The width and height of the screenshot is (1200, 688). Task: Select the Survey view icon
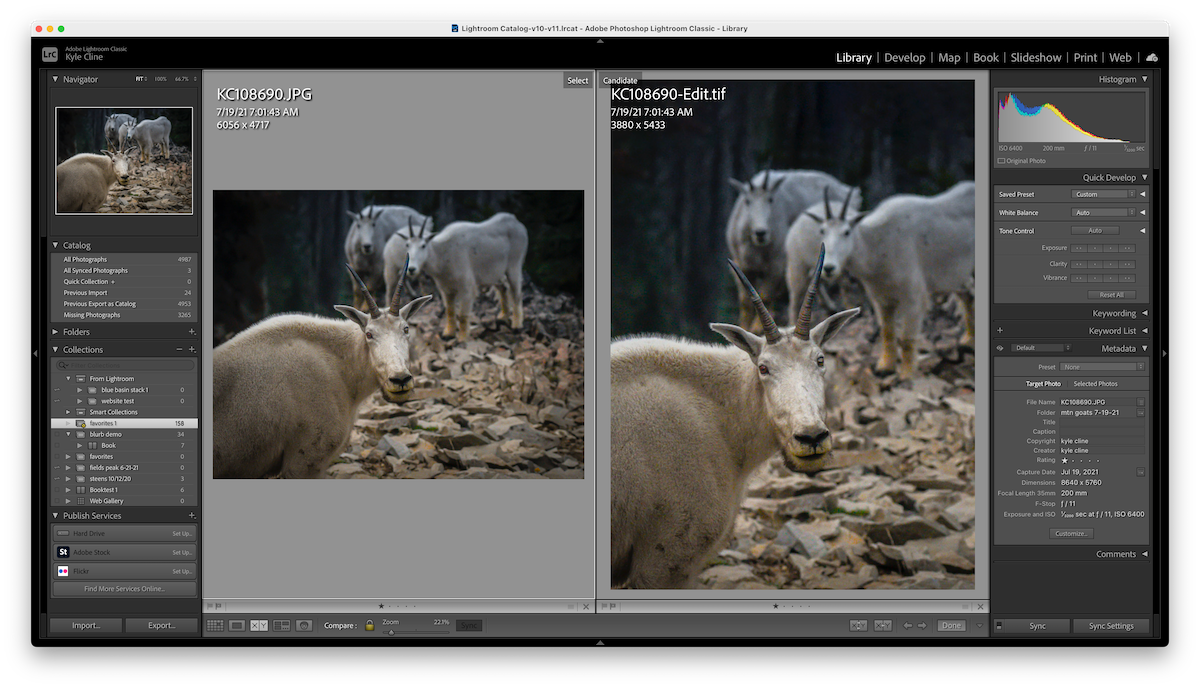coord(281,625)
